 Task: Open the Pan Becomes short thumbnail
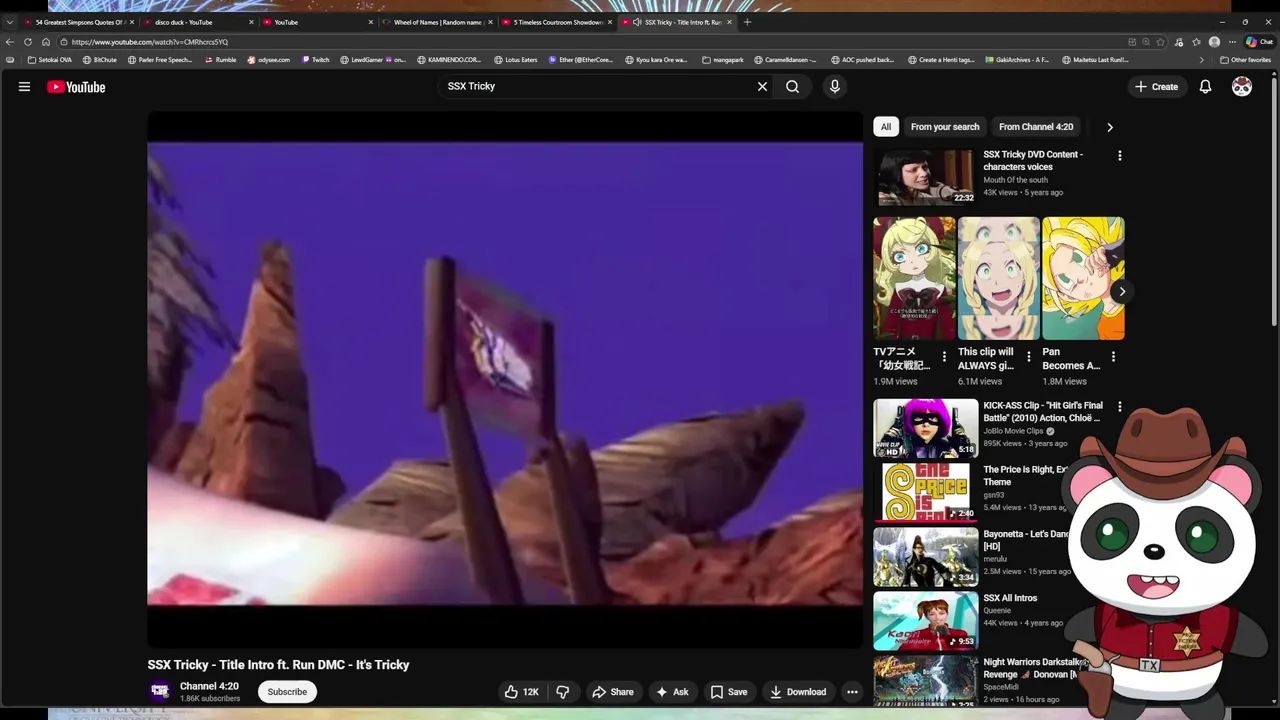point(1083,278)
